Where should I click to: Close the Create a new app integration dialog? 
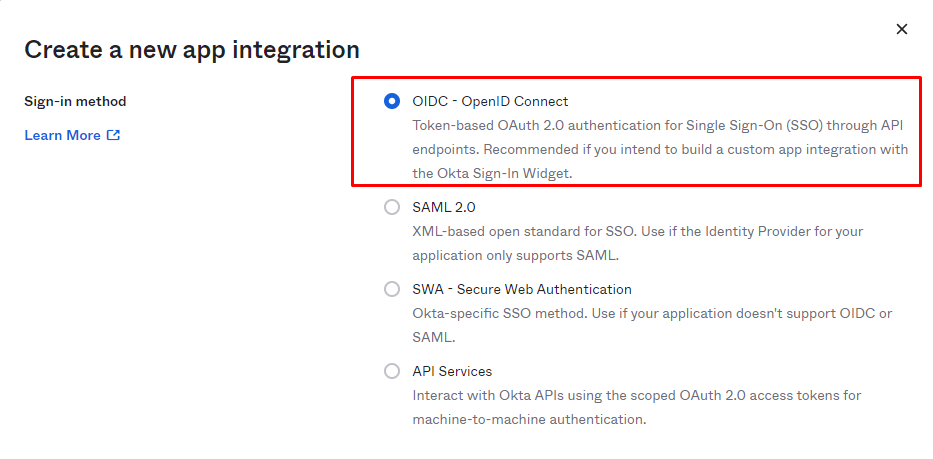point(902,29)
